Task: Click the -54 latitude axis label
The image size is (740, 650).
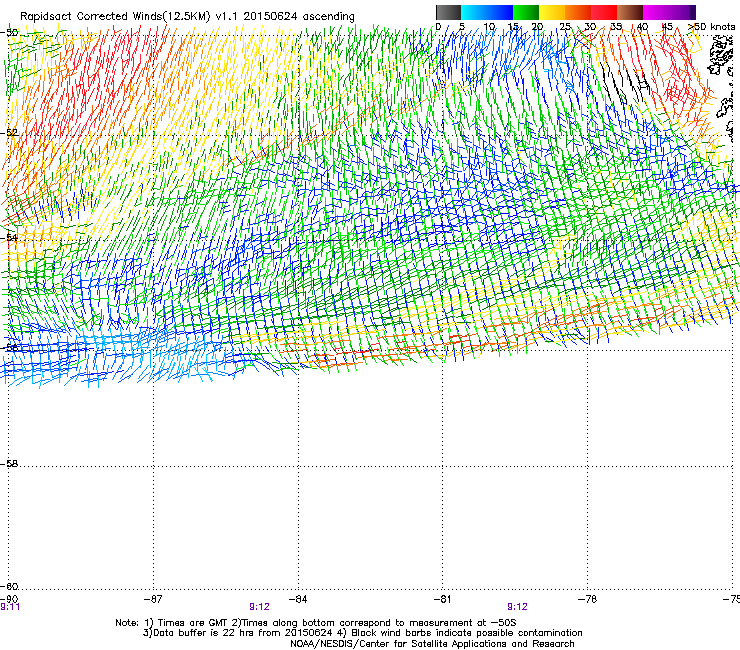Action: click(x=9, y=237)
